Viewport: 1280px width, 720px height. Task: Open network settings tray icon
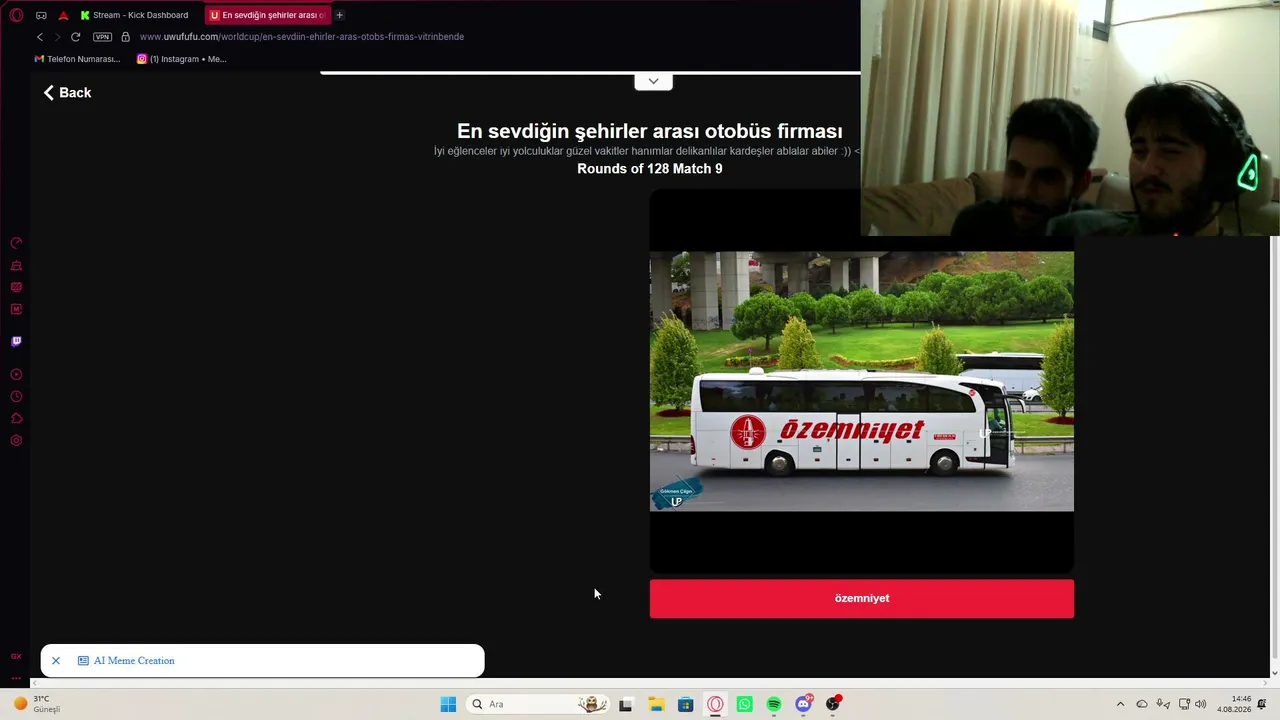click(1185, 704)
